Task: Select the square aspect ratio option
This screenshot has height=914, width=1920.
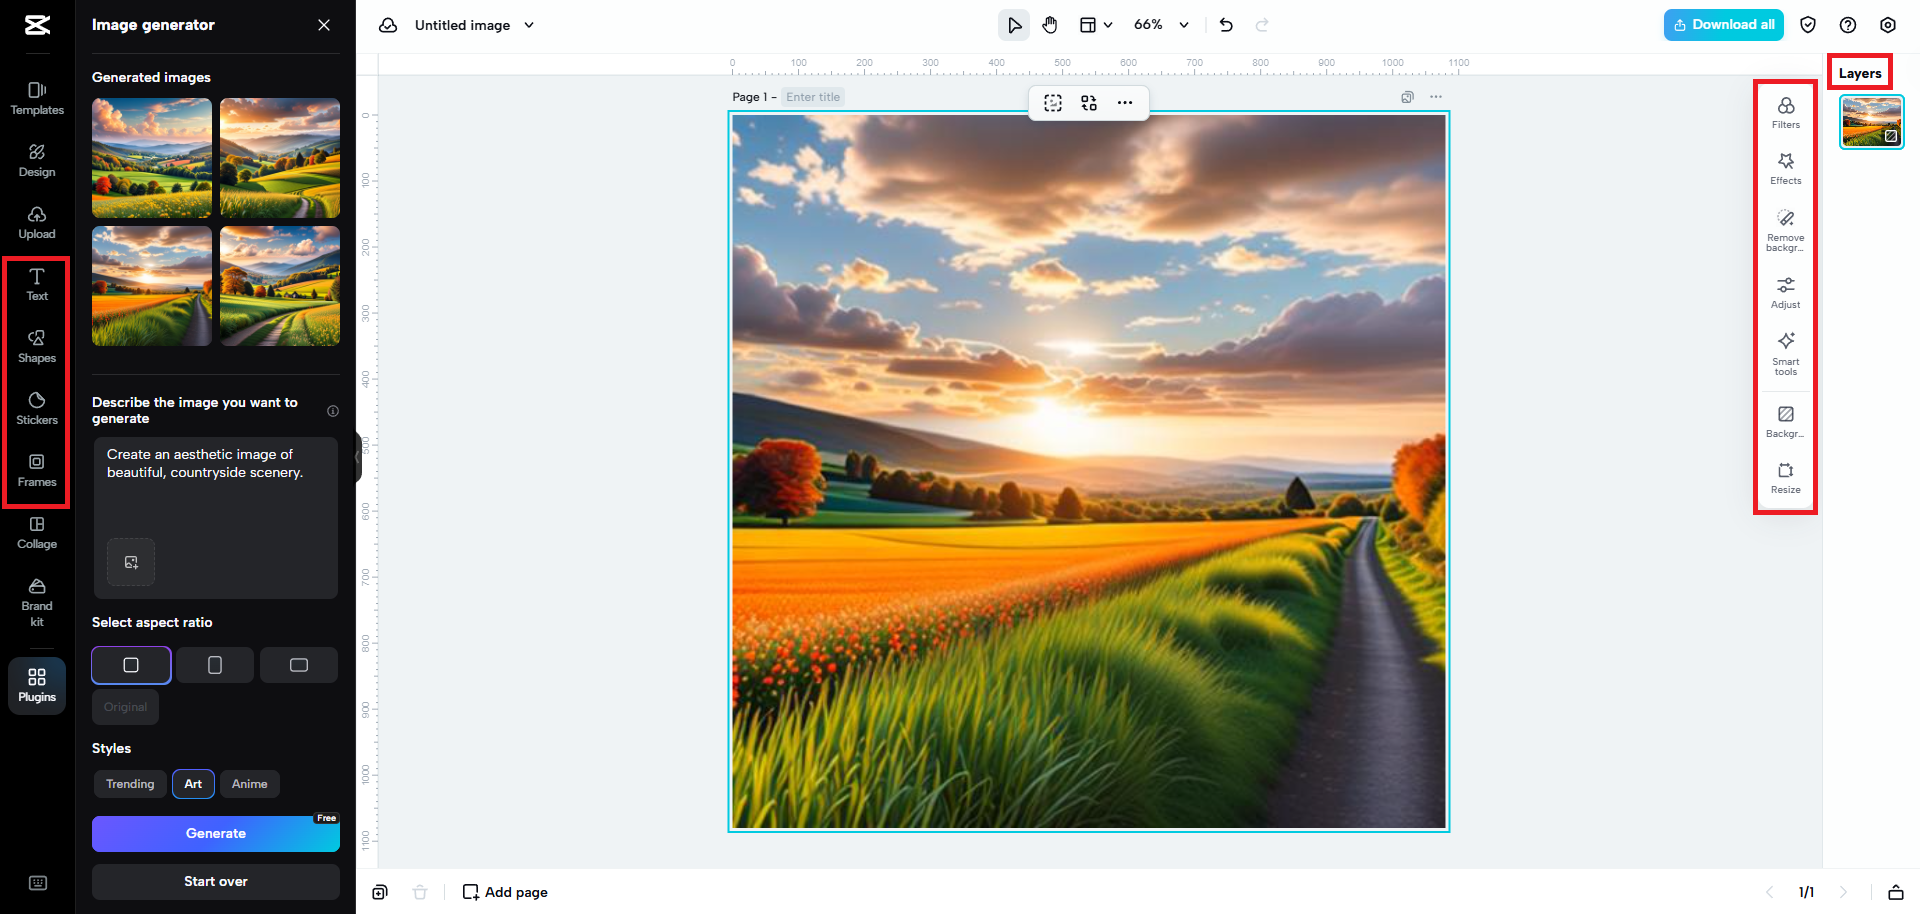Action: pos(130,664)
